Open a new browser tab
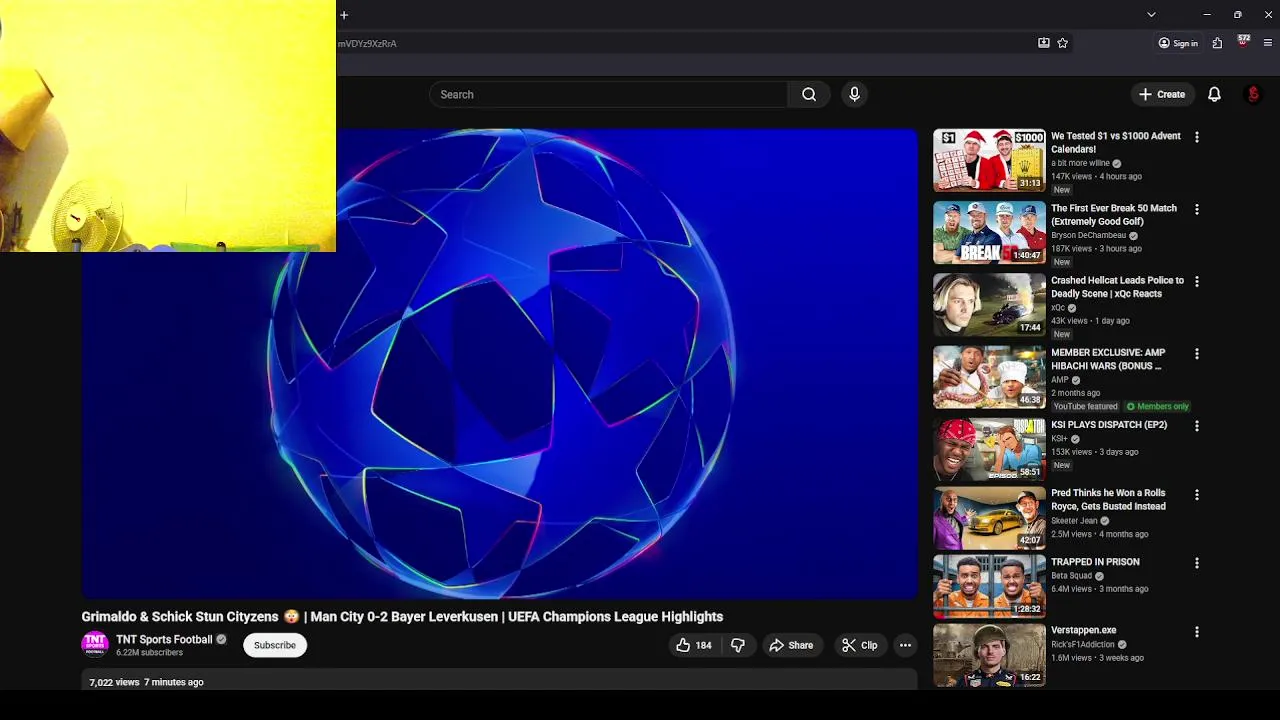Viewport: 1280px width, 720px height. (x=344, y=15)
